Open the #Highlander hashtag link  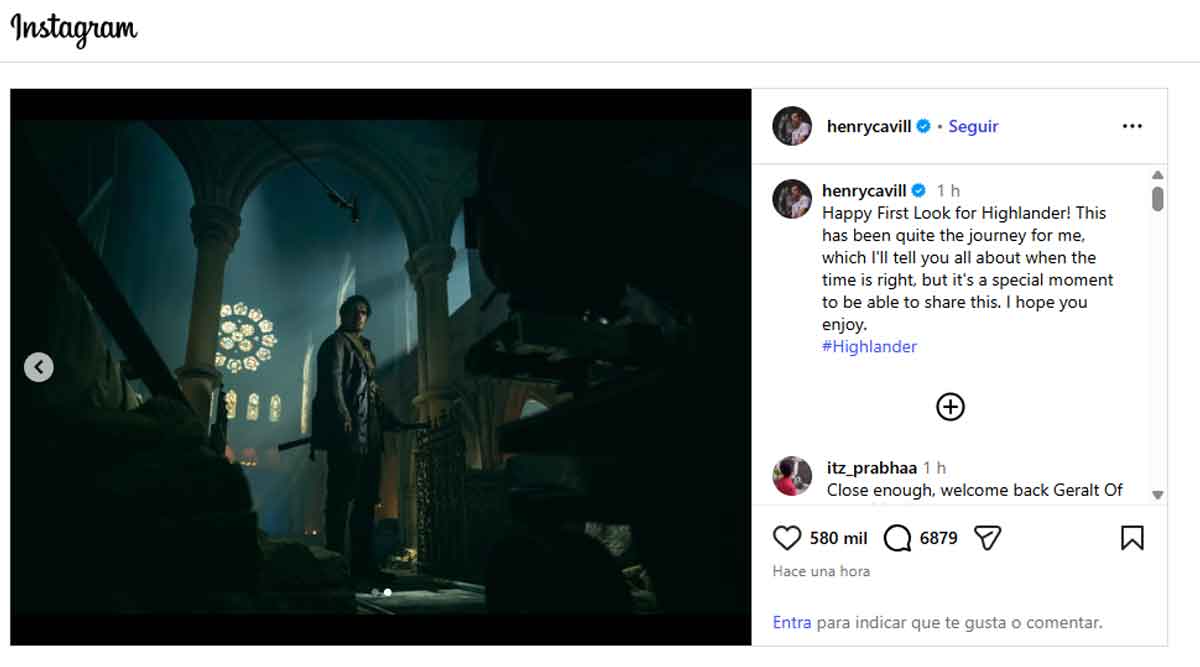coord(869,346)
